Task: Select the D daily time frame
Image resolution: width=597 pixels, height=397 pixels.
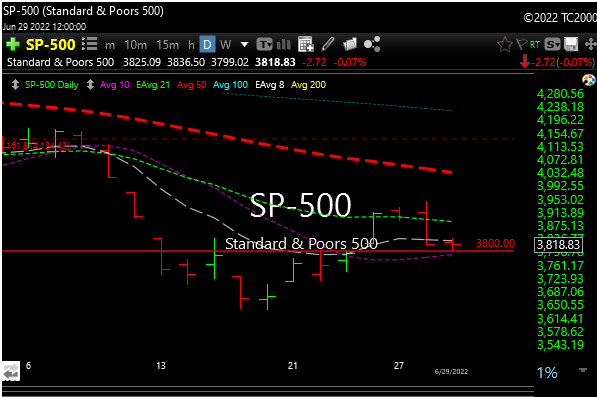Action: [208, 45]
